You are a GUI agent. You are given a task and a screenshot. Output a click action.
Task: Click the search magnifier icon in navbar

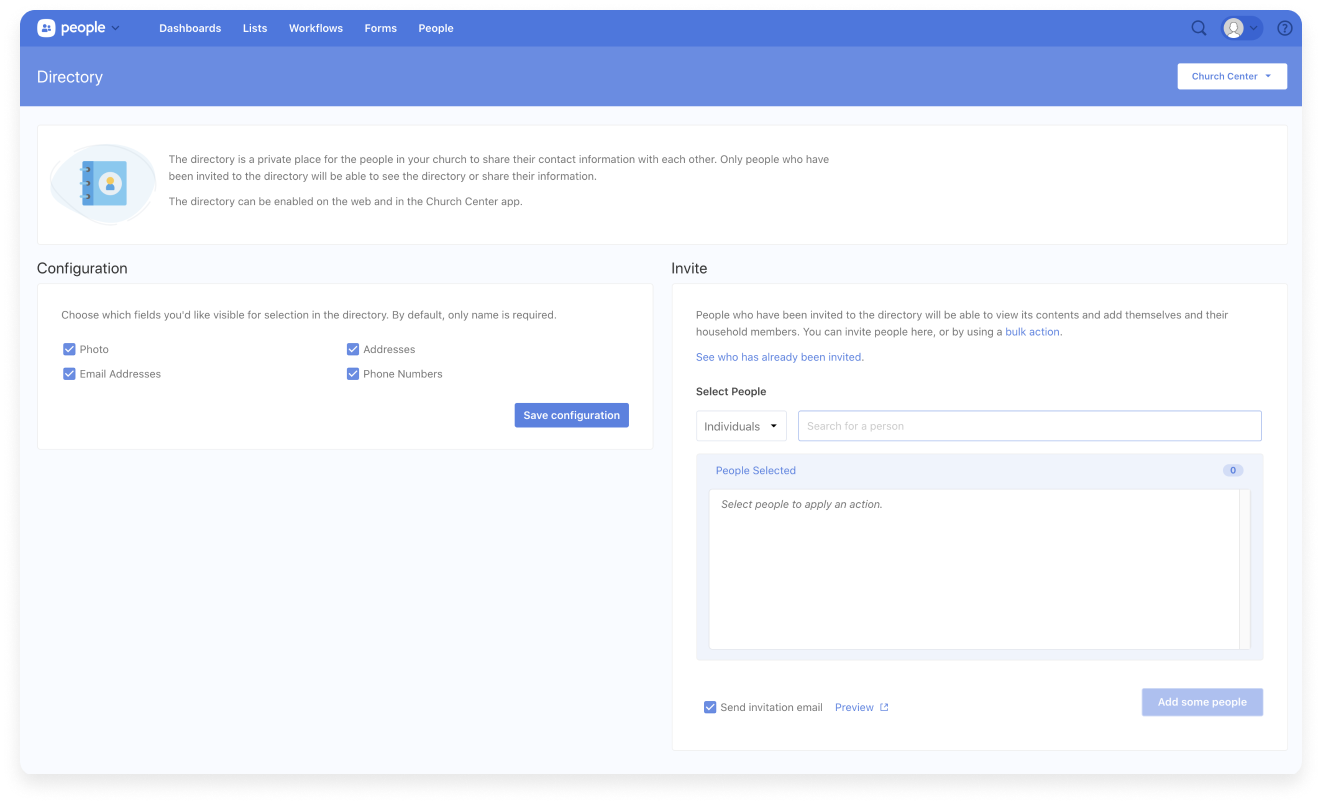tap(1198, 28)
